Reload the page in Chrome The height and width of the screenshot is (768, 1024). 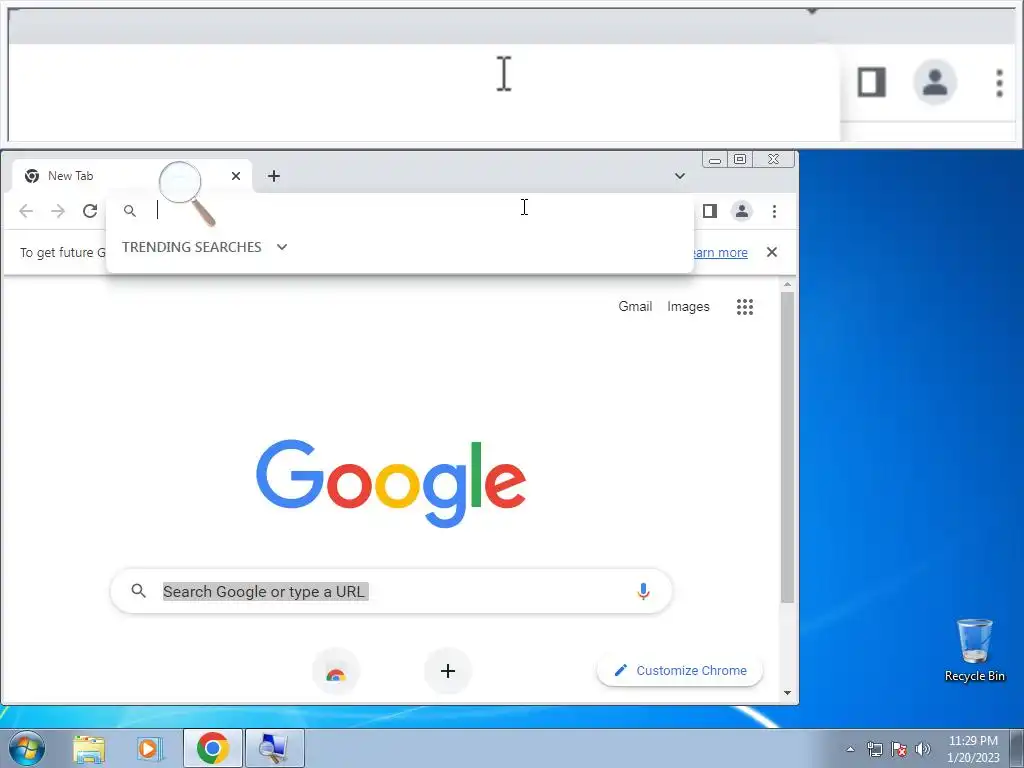90,211
